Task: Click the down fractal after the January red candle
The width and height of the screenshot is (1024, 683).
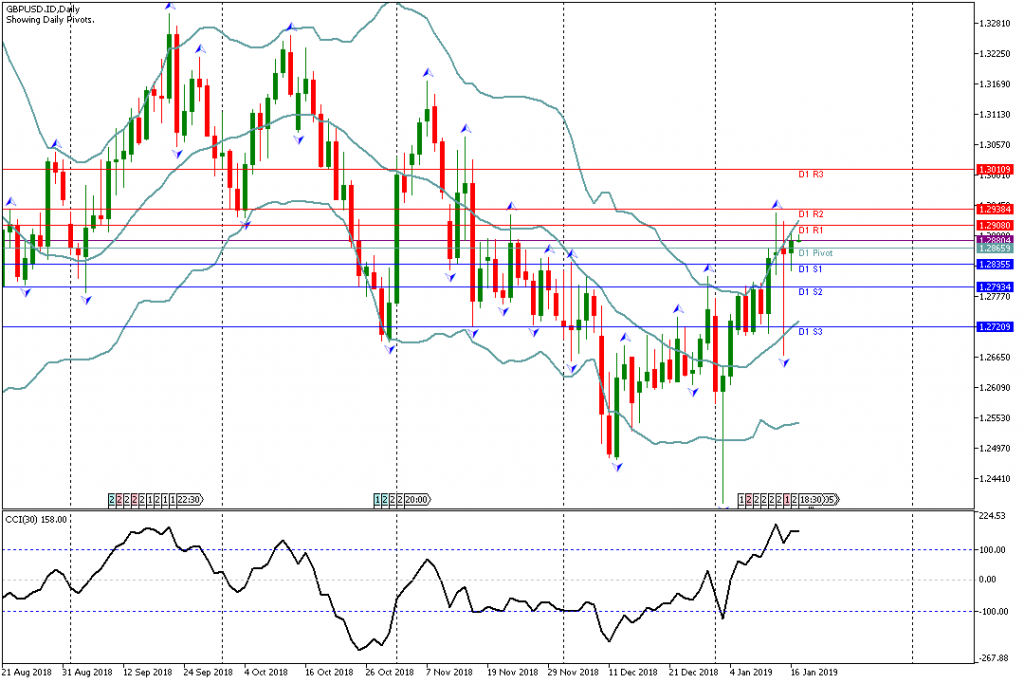Action: 785,361
